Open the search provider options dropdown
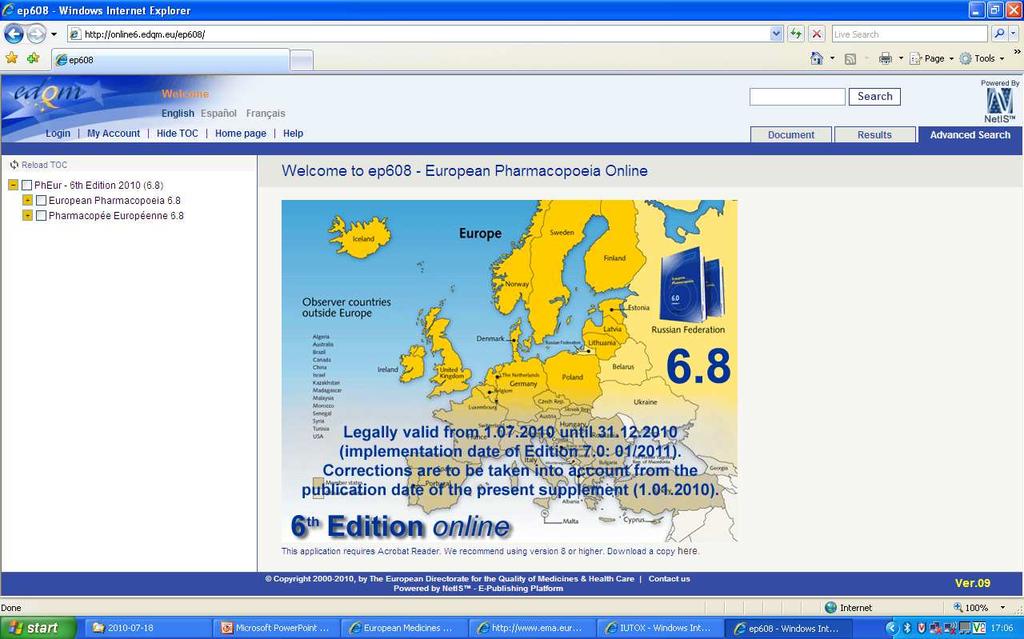Viewport: 1024px width, 639px height. click(x=1013, y=34)
